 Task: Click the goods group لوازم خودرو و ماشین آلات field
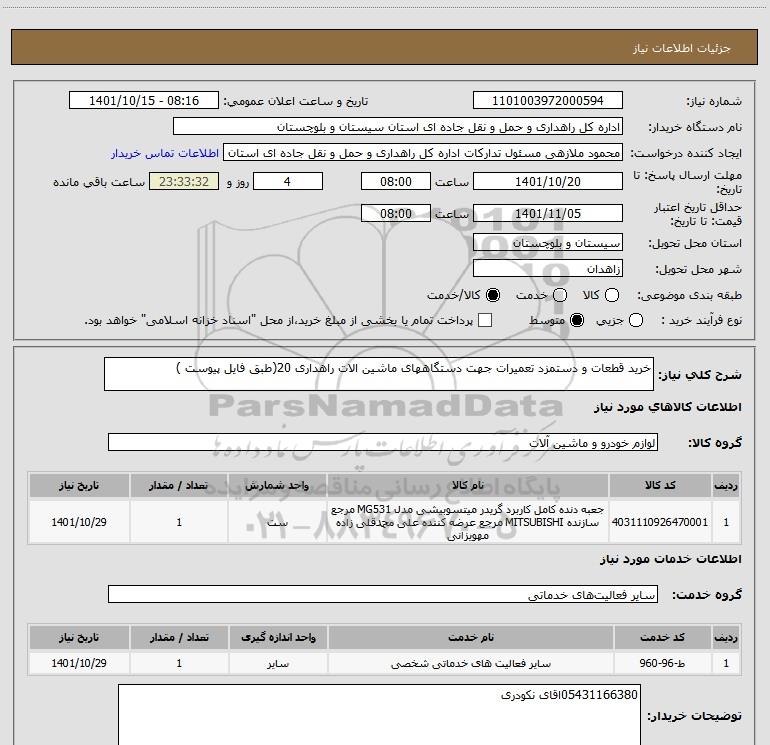[x=383, y=442]
